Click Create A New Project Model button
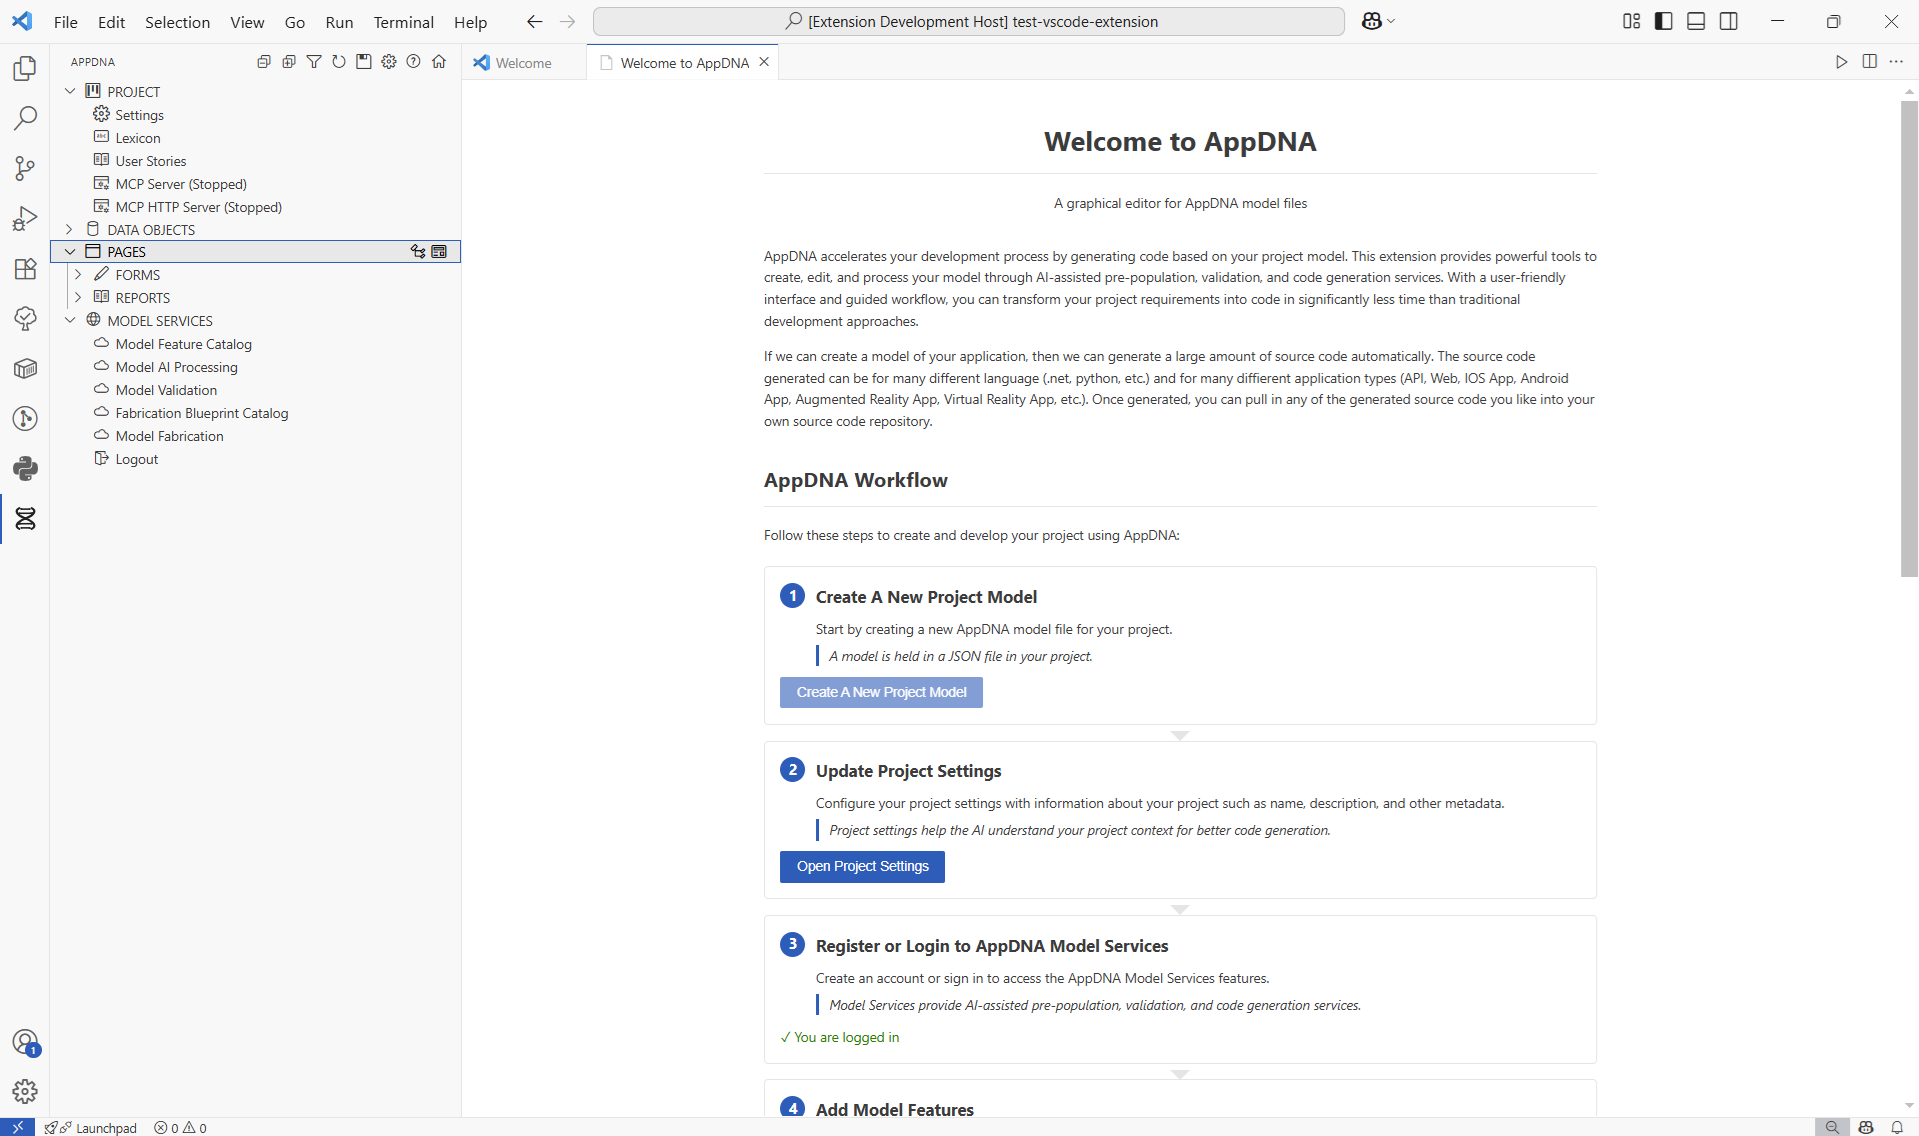The height and width of the screenshot is (1136, 1919). pyautogui.click(x=881, y=692)
